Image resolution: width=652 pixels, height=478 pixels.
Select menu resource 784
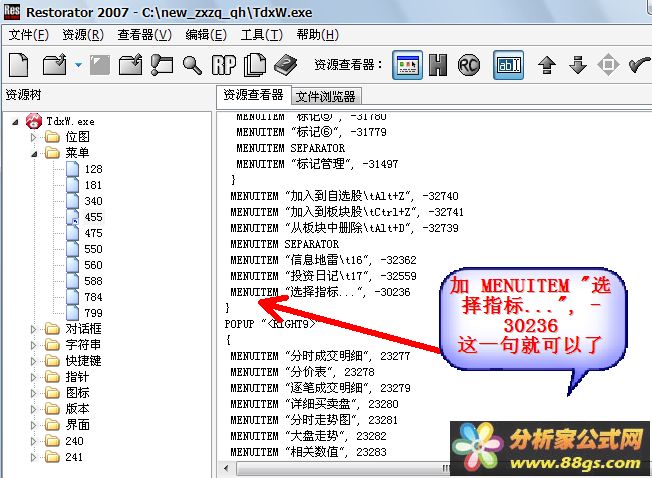coord(93,297)
